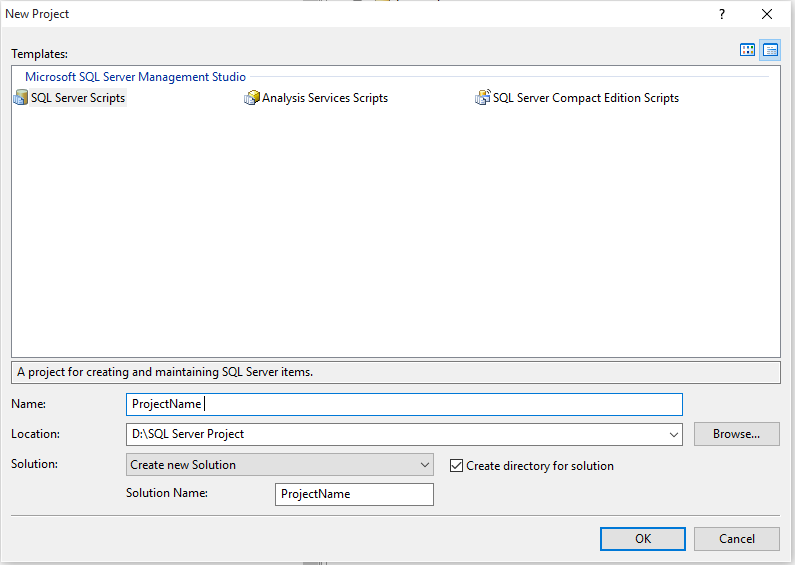Open the dialog help question mark
This screenshot has height=565, width=795.
[x=721, y=14]
